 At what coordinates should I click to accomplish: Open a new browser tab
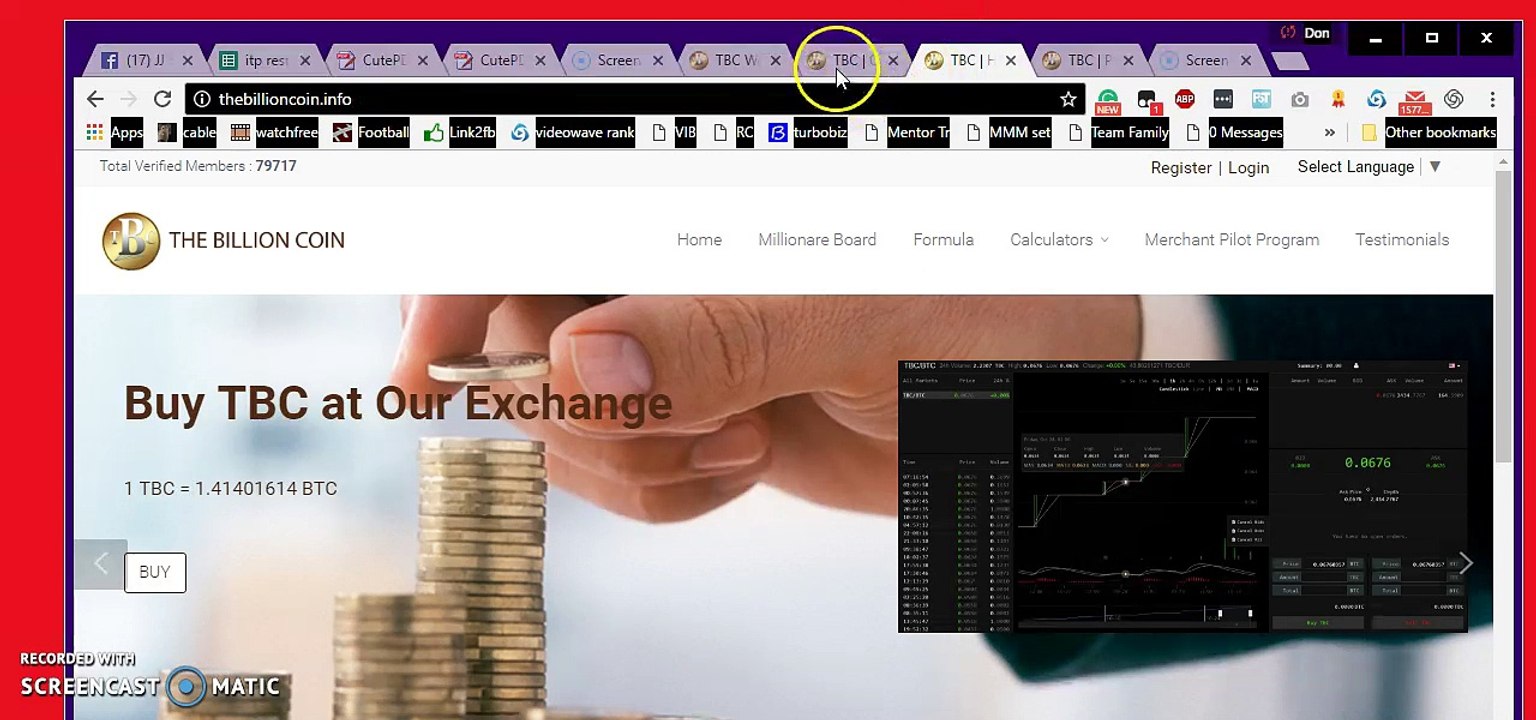pyautogui.click(x=1291, y=62)
